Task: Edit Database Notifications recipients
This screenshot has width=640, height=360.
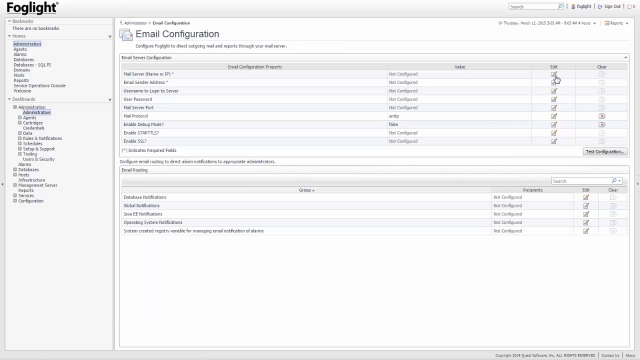Action: point(586,198)
